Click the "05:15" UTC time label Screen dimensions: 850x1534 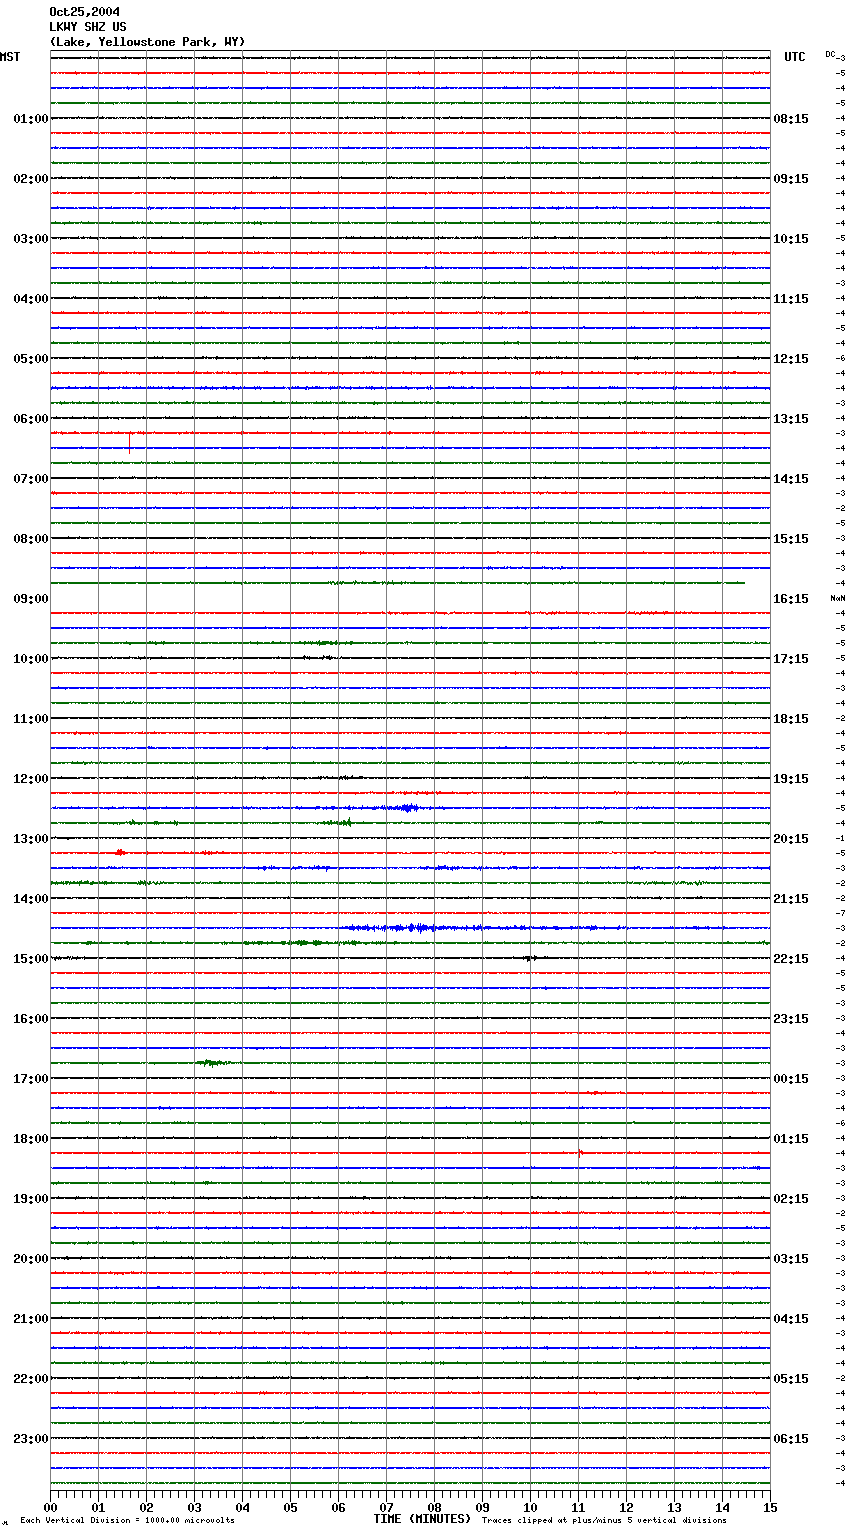[x=791, y=1379]
